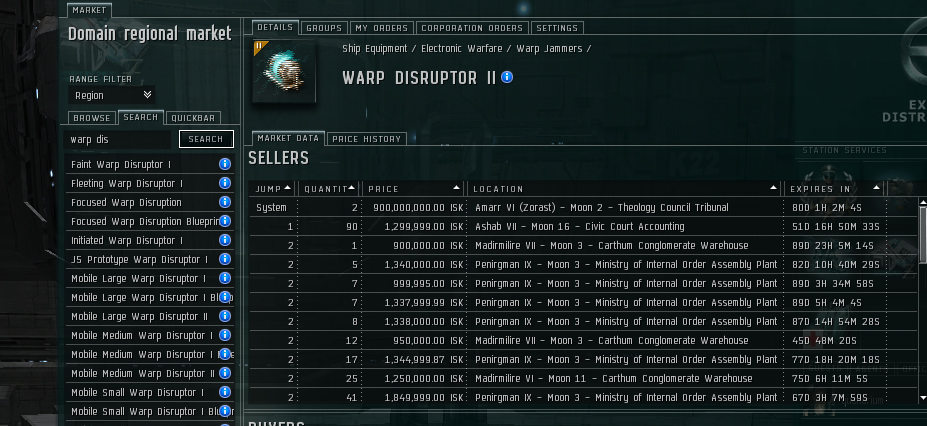Click the sellers list vertical scrollbar
The width and height of the screenshot is (927, 426).
(x=921, y=230)
